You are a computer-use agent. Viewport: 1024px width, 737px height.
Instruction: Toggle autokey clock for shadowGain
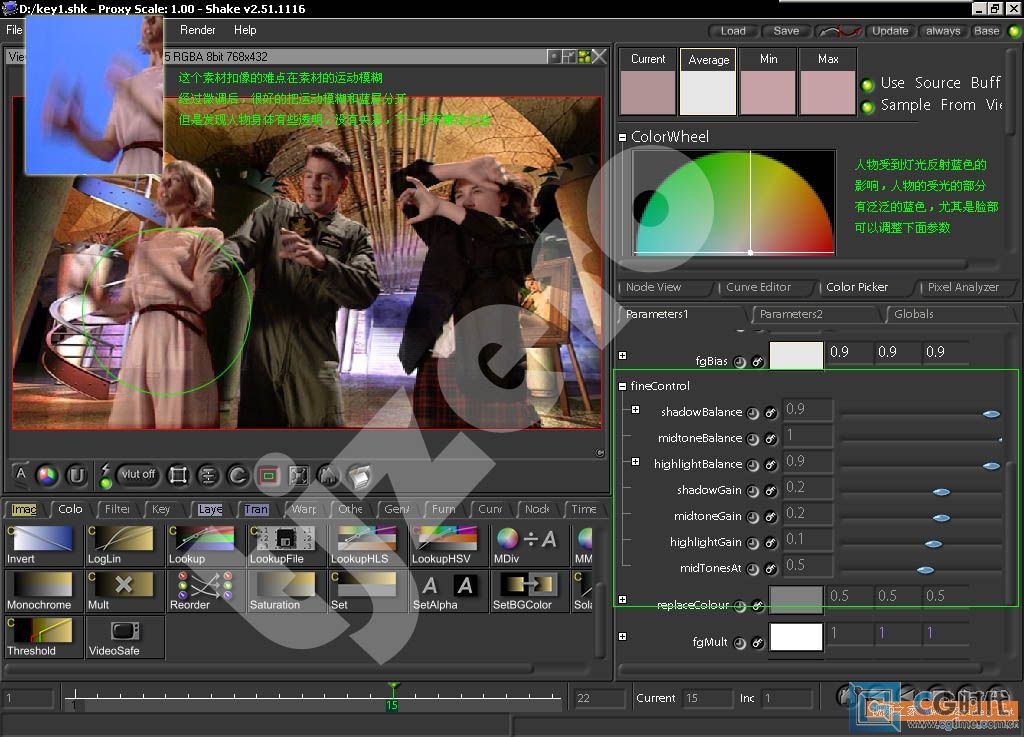753,491
